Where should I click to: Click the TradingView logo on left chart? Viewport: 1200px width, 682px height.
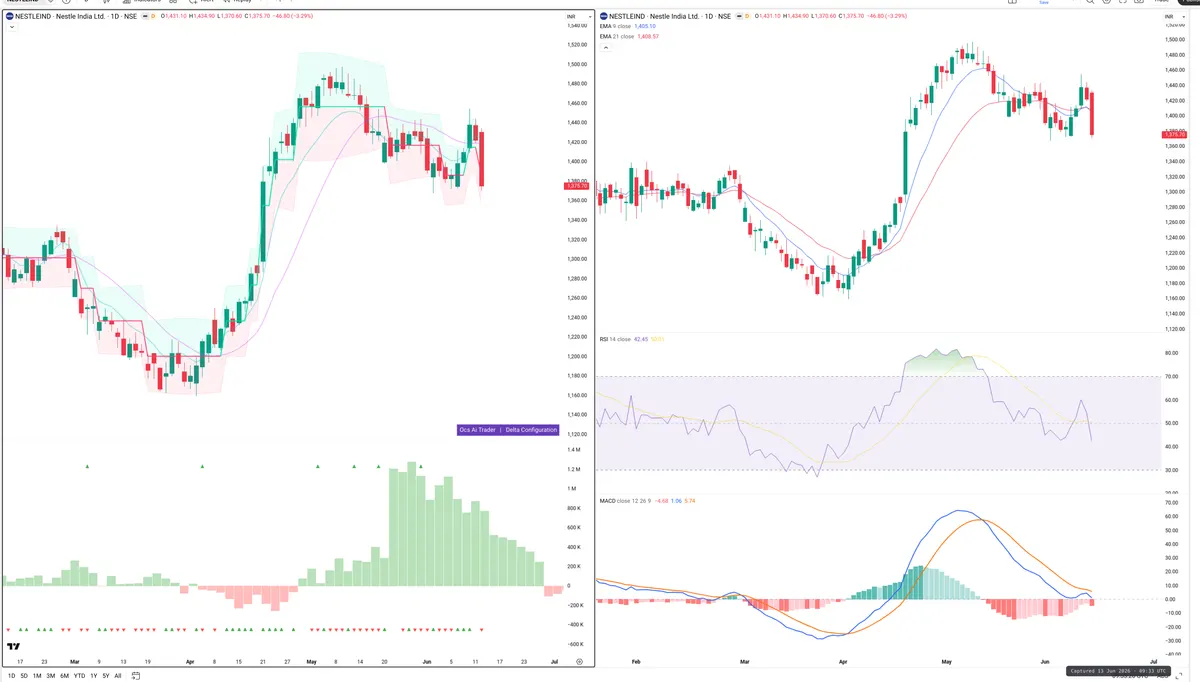click(x=14, y=647)
